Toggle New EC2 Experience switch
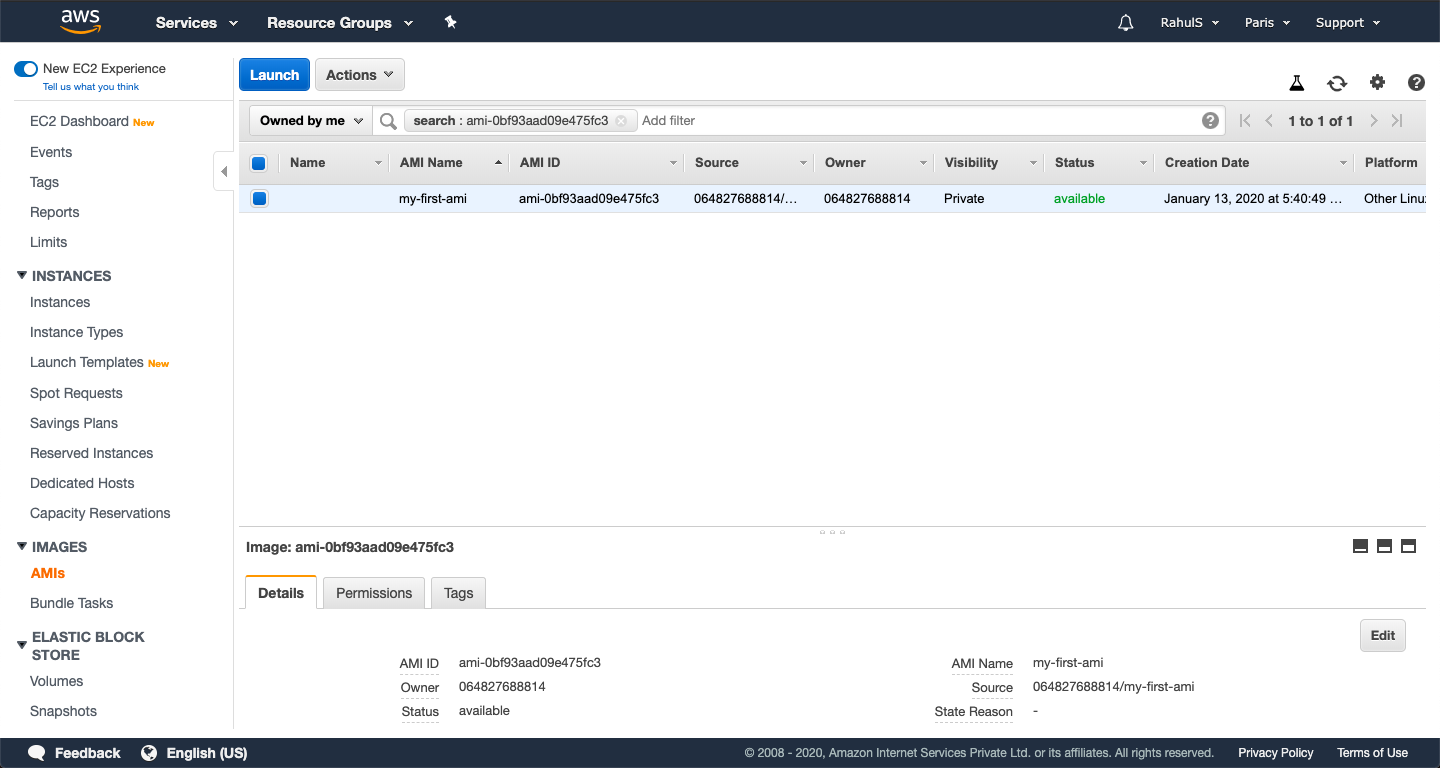The width and height of the screenshot is (1440, 768). tap(25, 69)
